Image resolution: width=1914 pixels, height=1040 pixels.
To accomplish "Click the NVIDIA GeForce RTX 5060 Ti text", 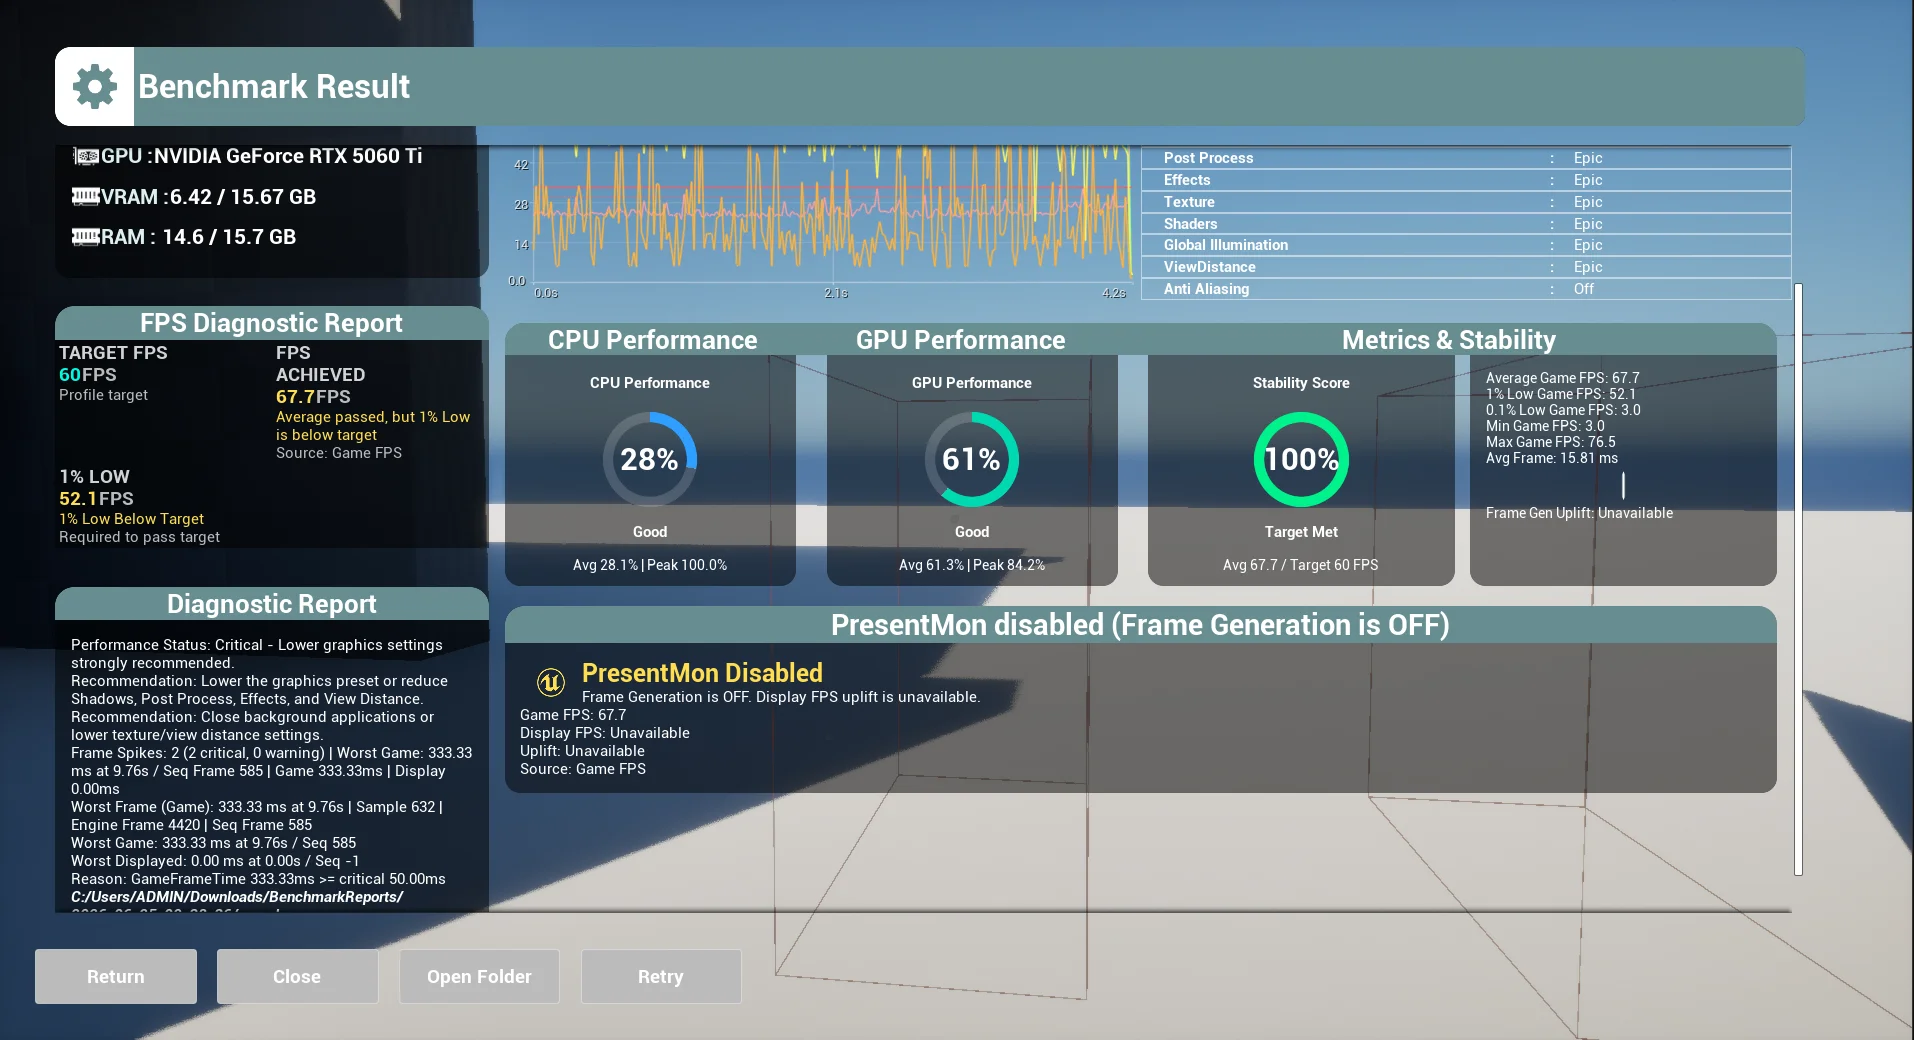I will [288, 156].
